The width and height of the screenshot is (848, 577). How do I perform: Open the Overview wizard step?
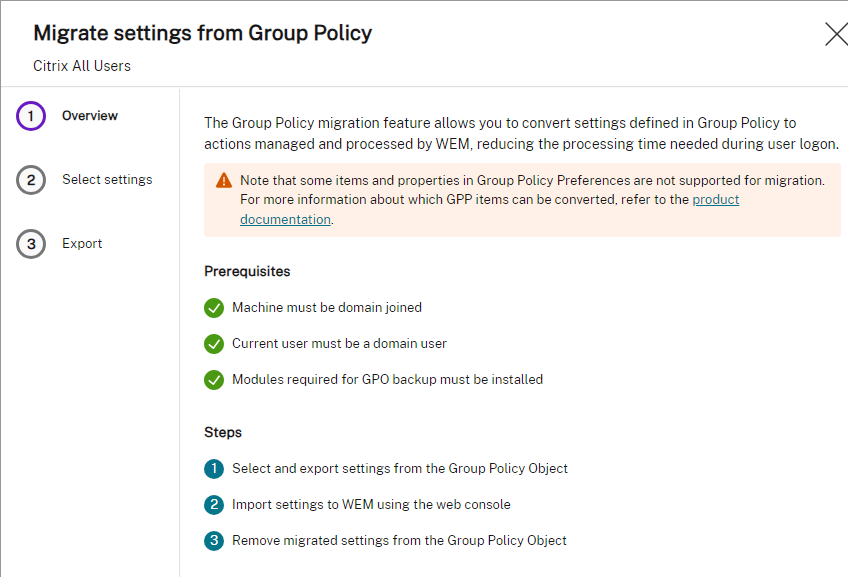[x=90, y=116]
